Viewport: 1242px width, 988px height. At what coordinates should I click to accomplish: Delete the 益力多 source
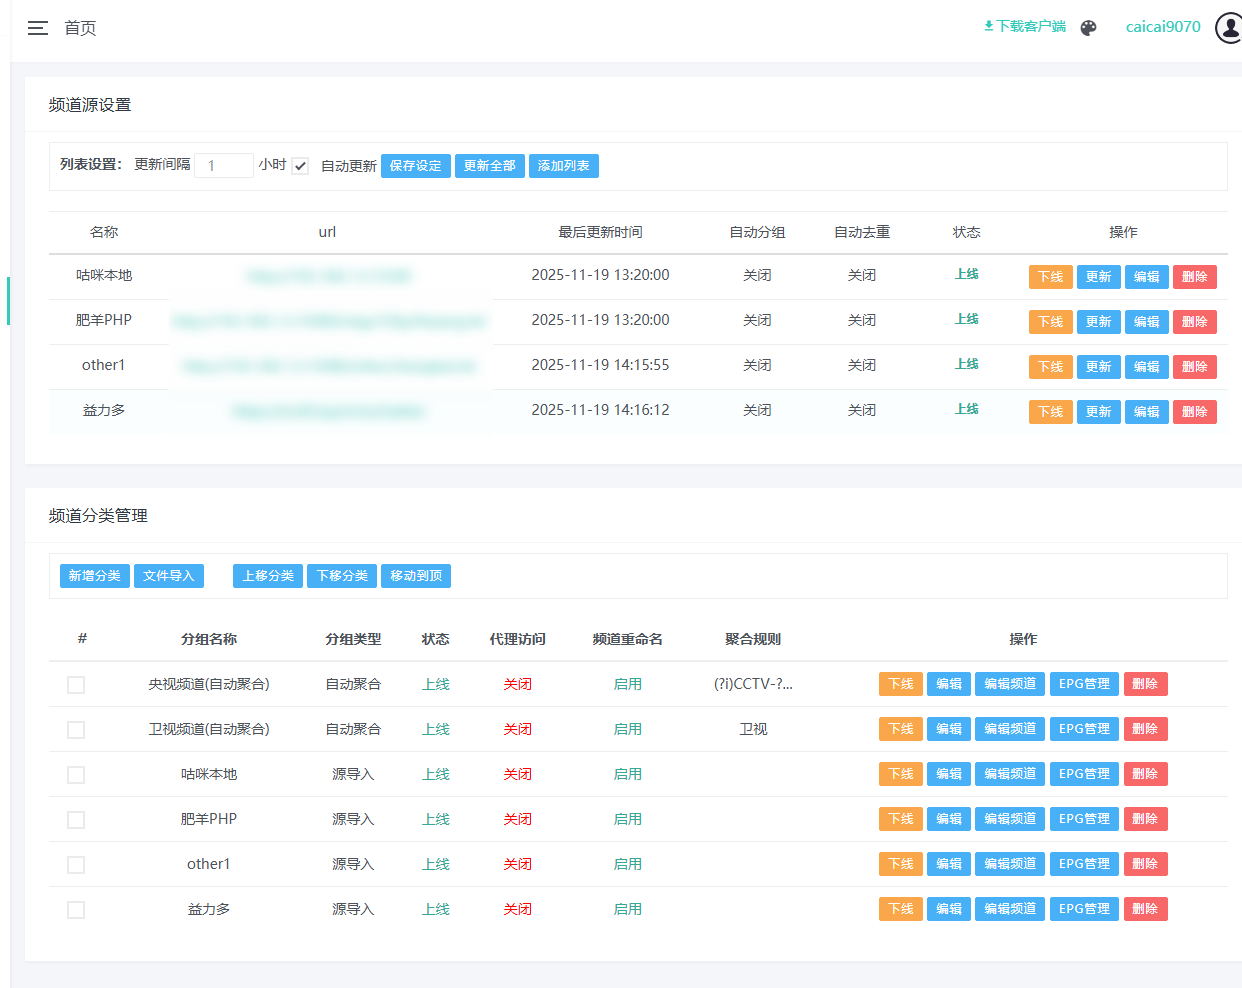[1195, 412]
